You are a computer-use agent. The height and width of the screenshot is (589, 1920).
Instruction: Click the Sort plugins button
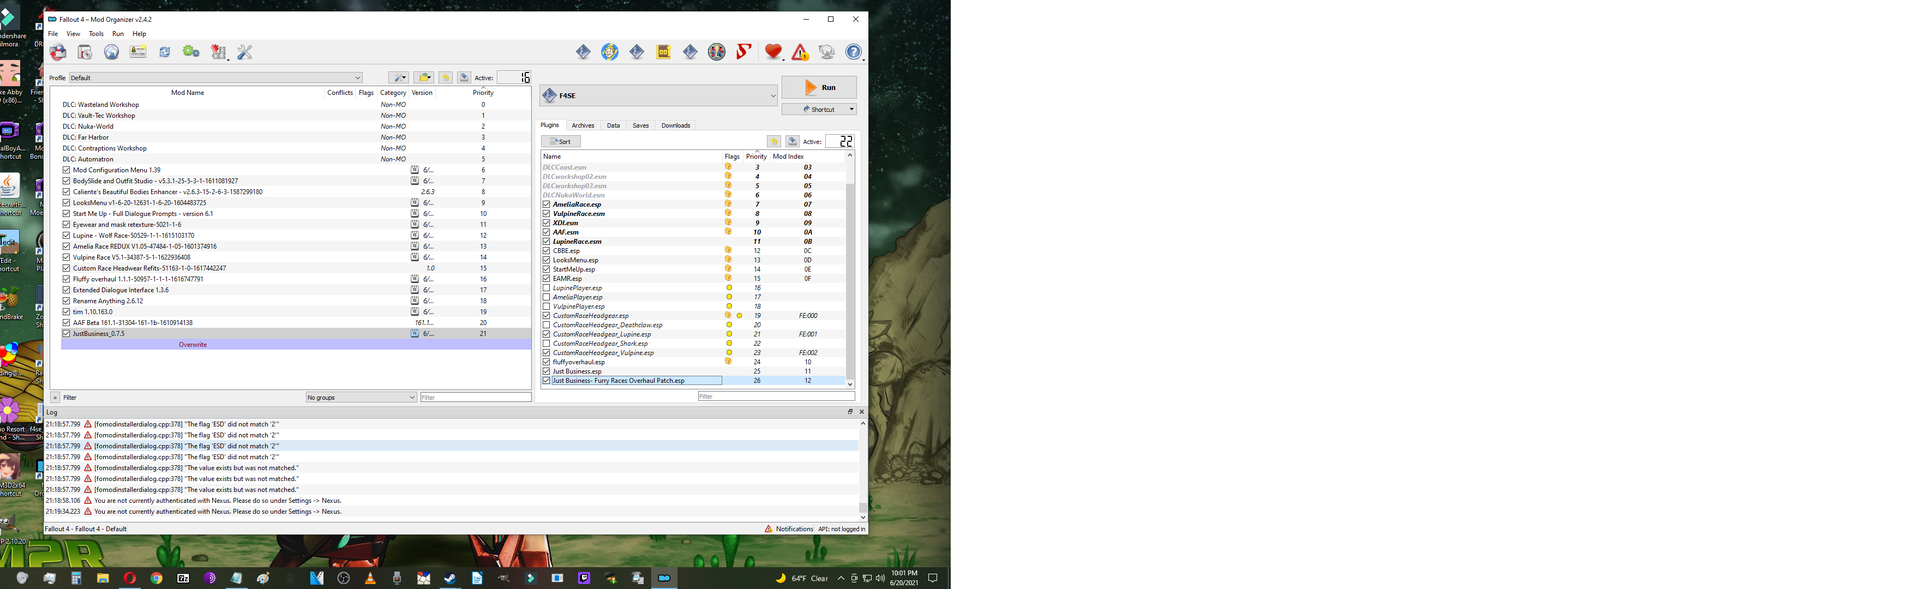[x=560, y=141]
